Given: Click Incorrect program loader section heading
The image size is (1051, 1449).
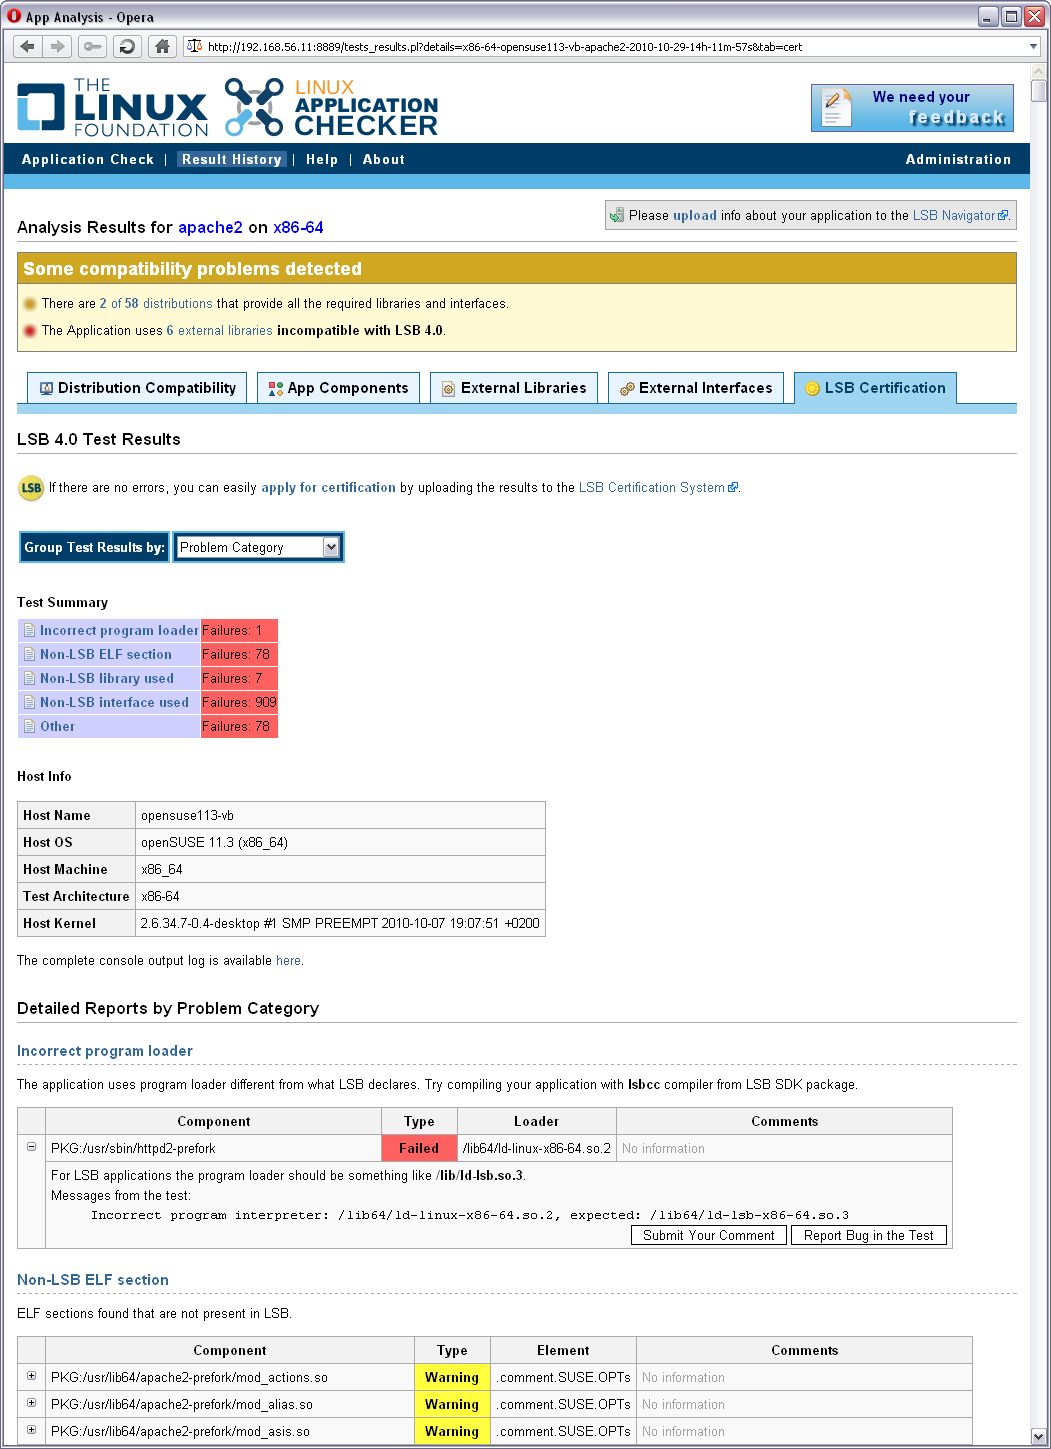Looking at the screenshot, I should [105, 1051].
